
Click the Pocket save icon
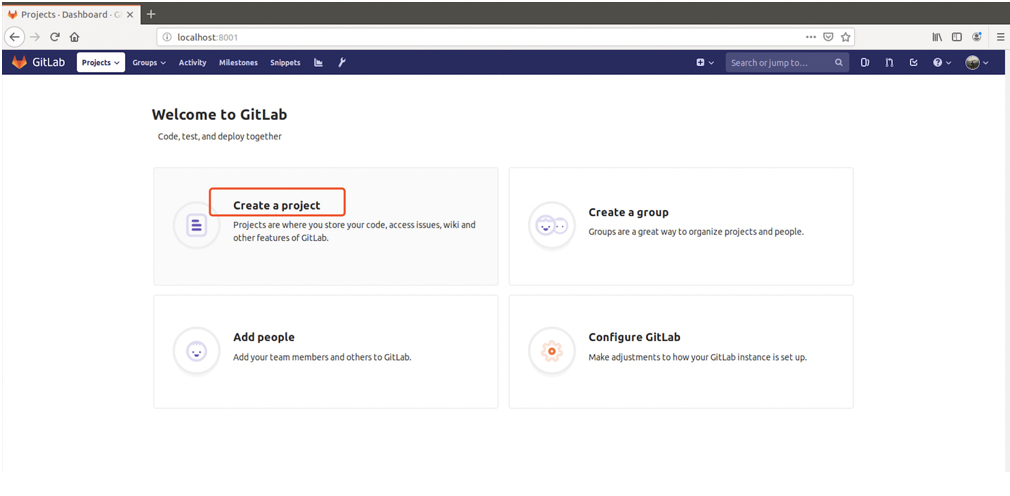pyautogui.click(x=829, y=37)
